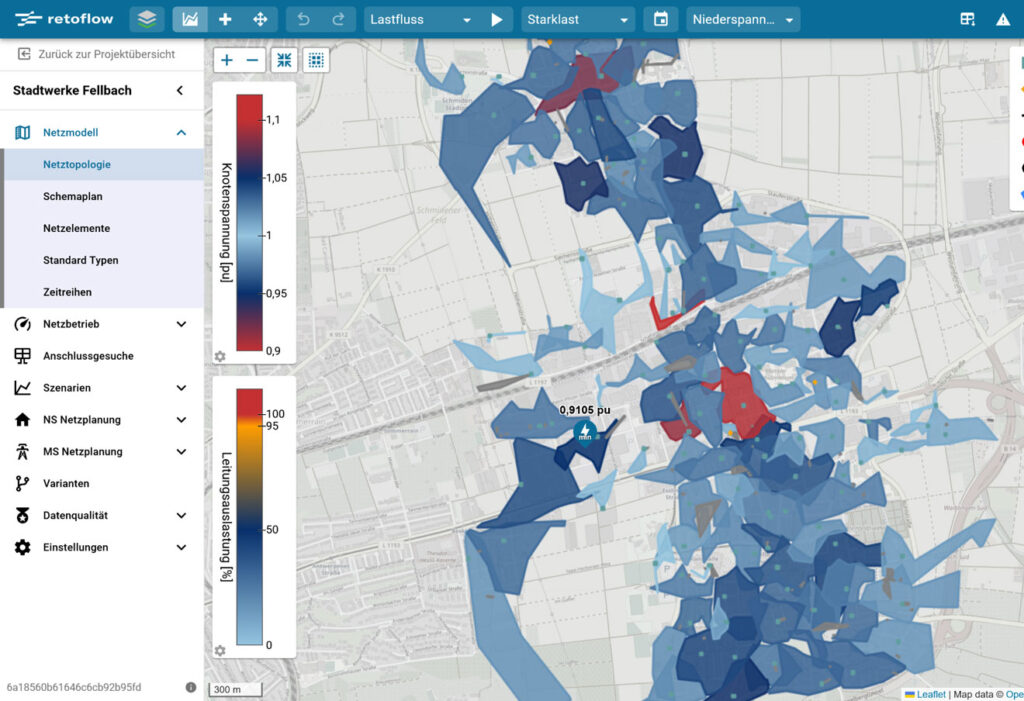Viewport: 1024px width, 701px height.
Task: Click the 0,9105 pu voltage label
Action: [584, 410]
